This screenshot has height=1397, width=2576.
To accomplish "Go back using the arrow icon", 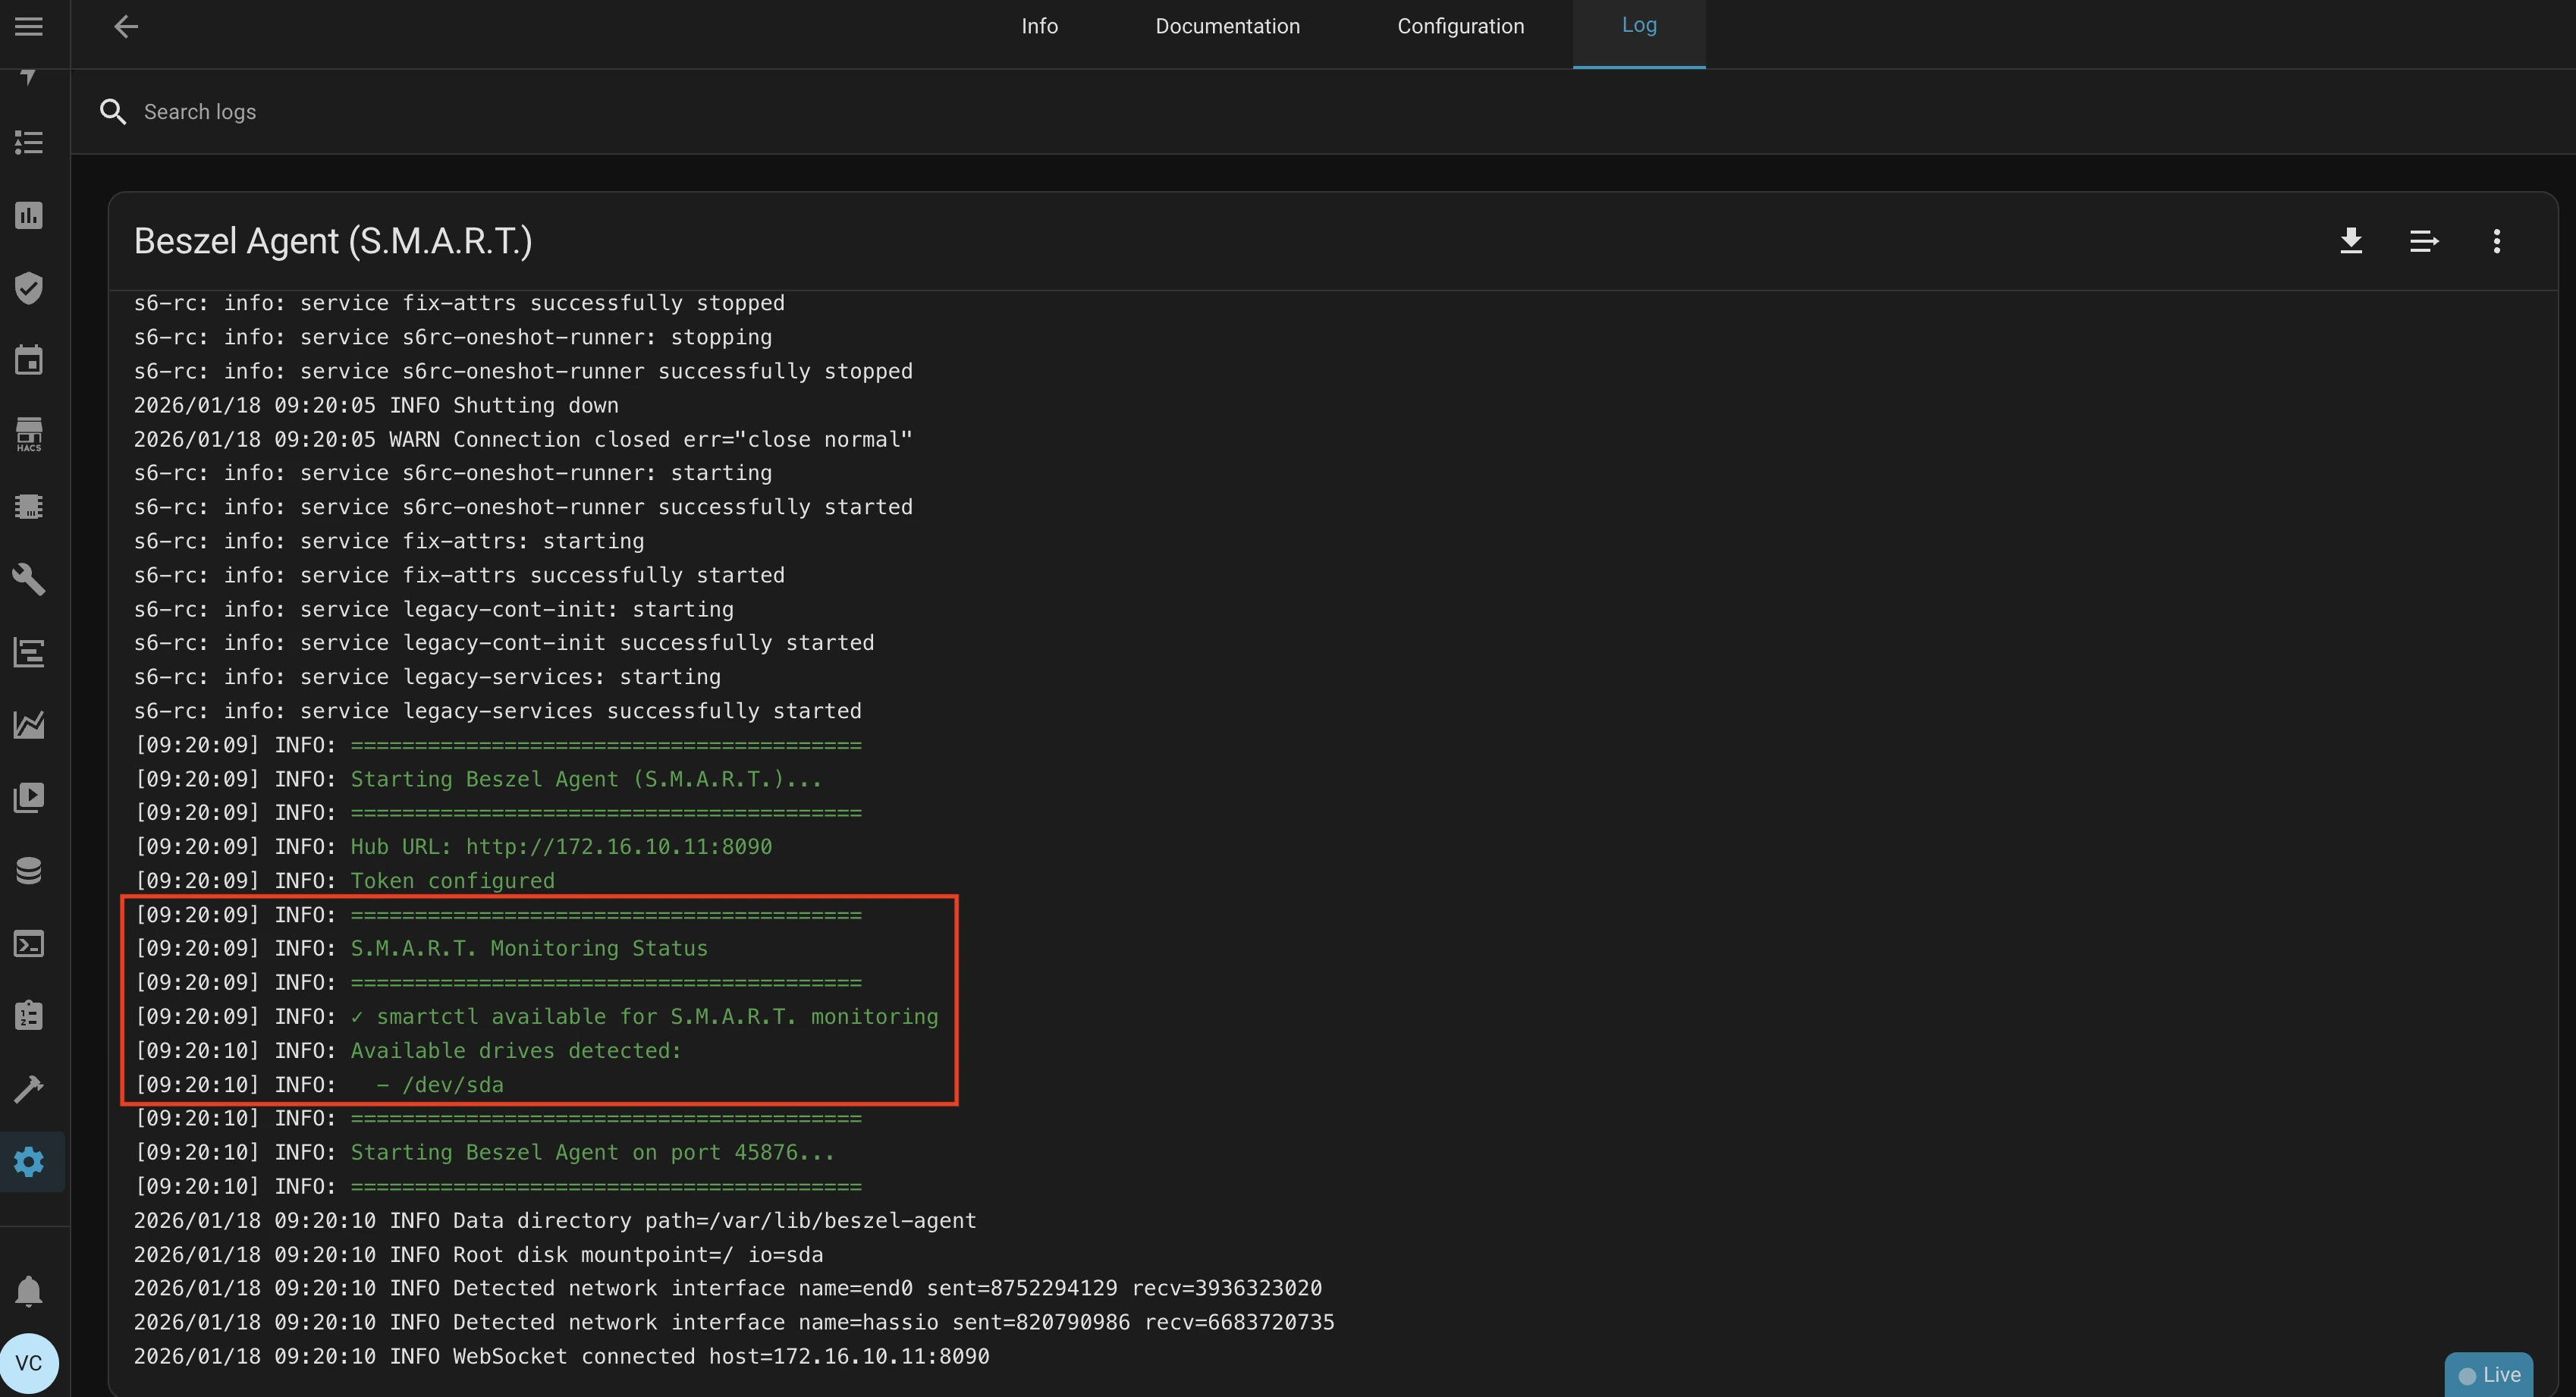I will point(126,27).
